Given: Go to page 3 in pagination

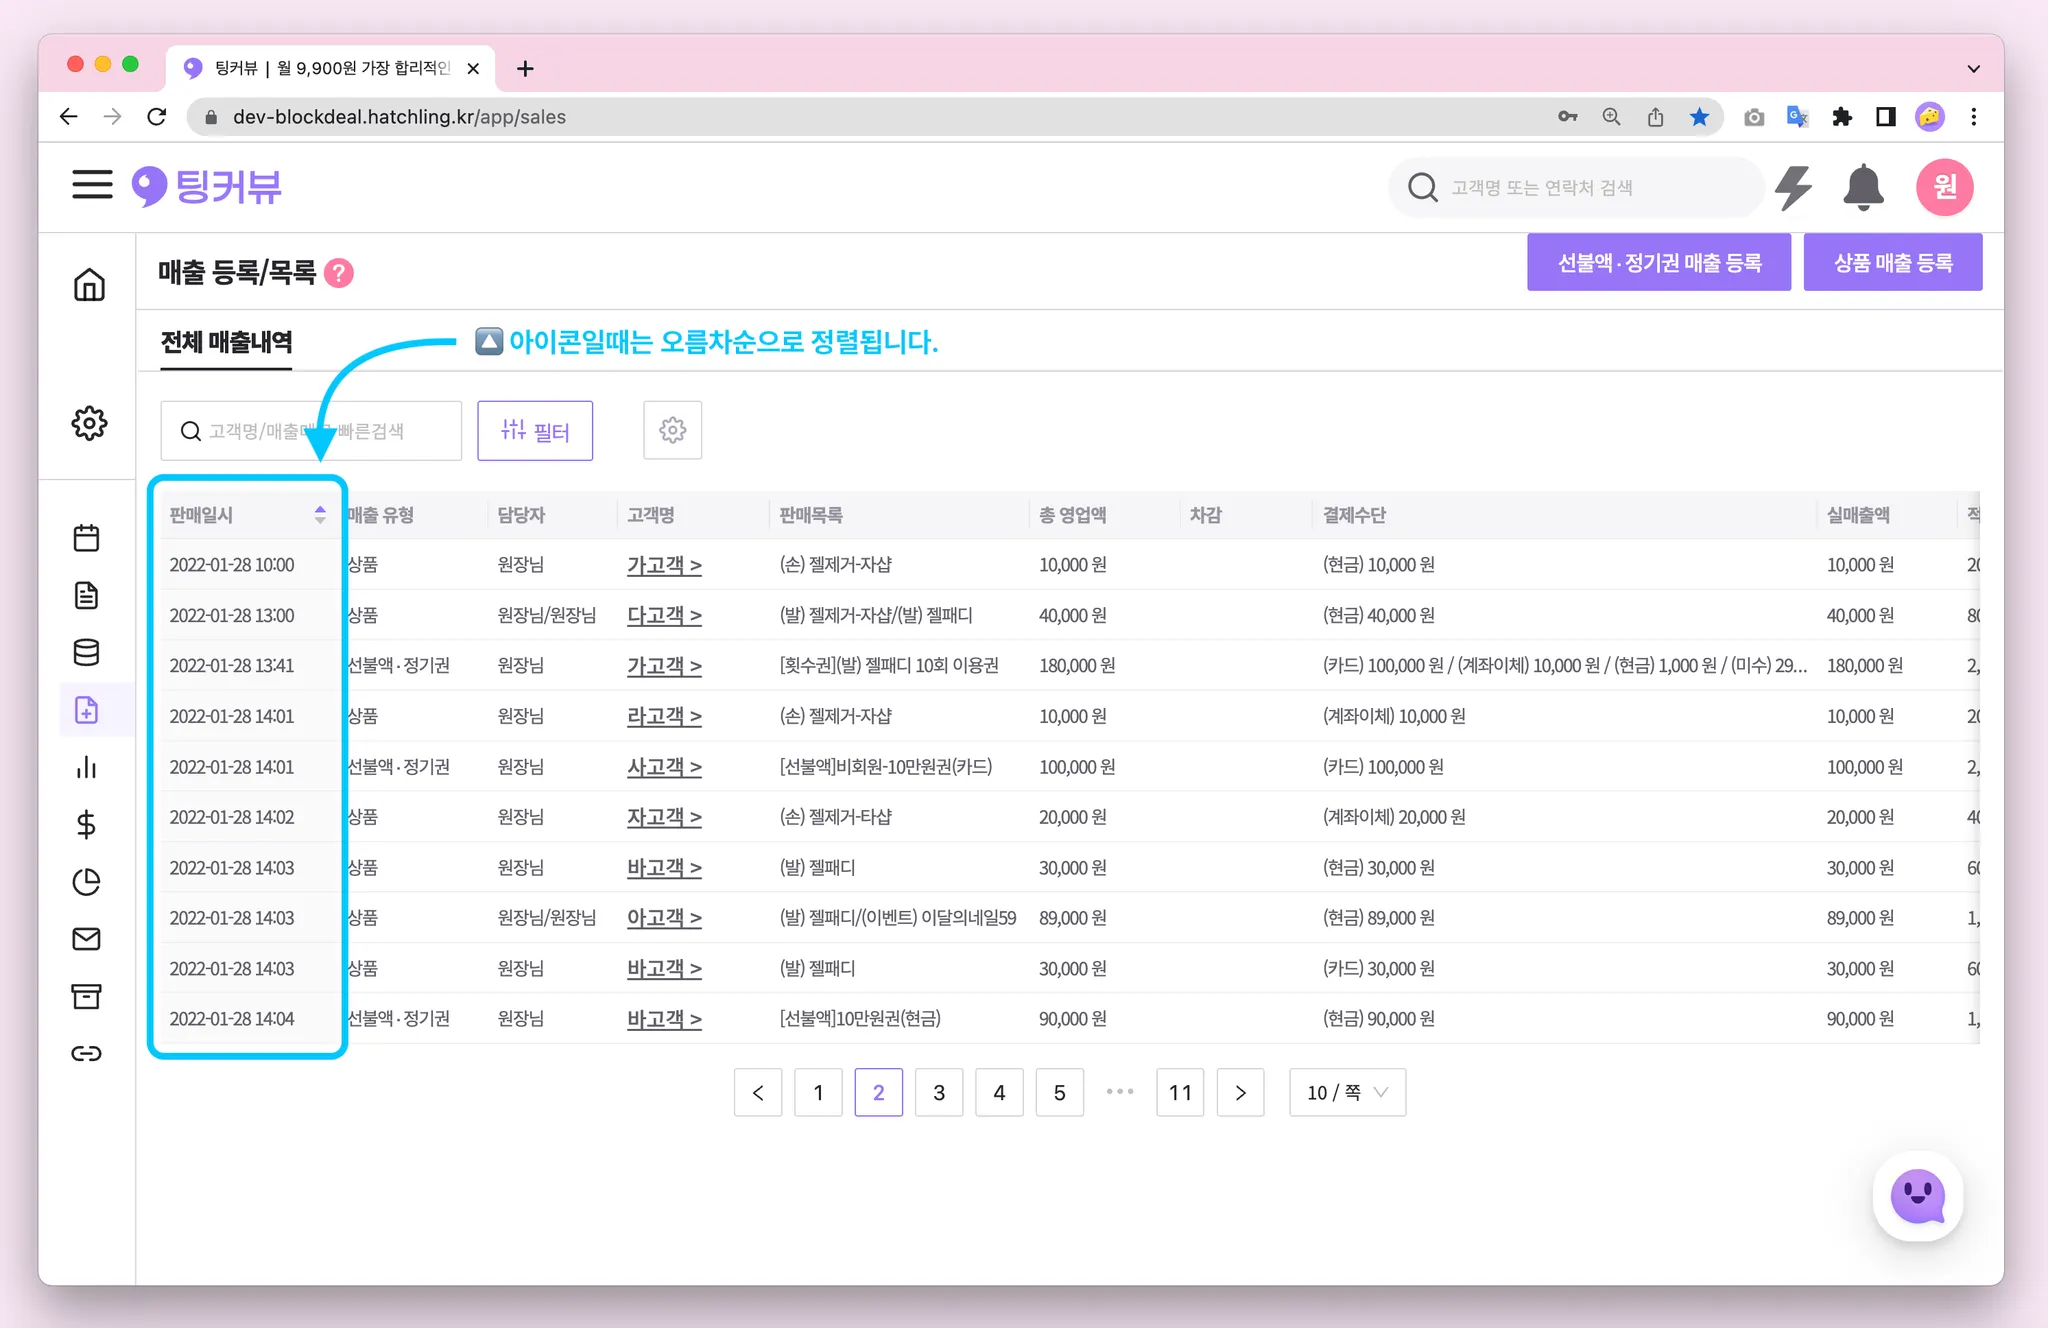Looking at the screenshot, I should point(938,1092).
